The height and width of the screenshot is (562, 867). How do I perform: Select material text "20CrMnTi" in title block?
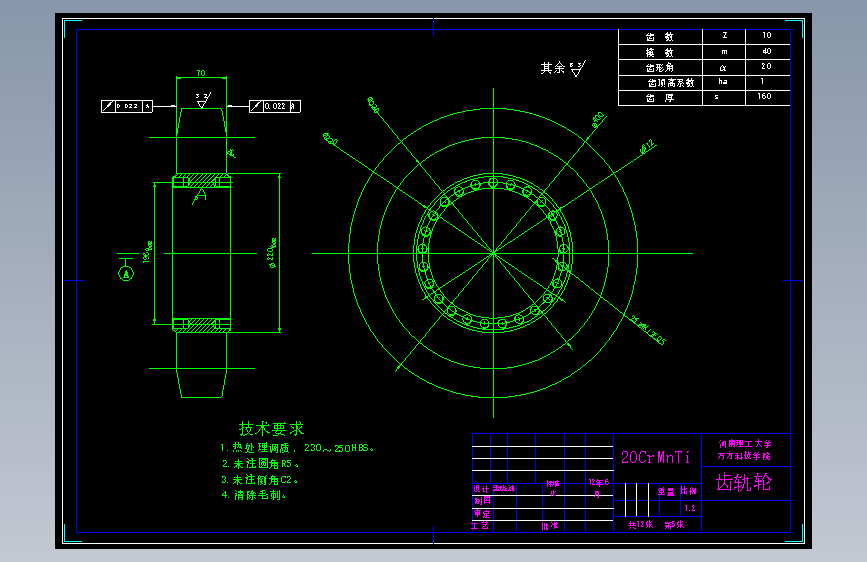point(656,457)
